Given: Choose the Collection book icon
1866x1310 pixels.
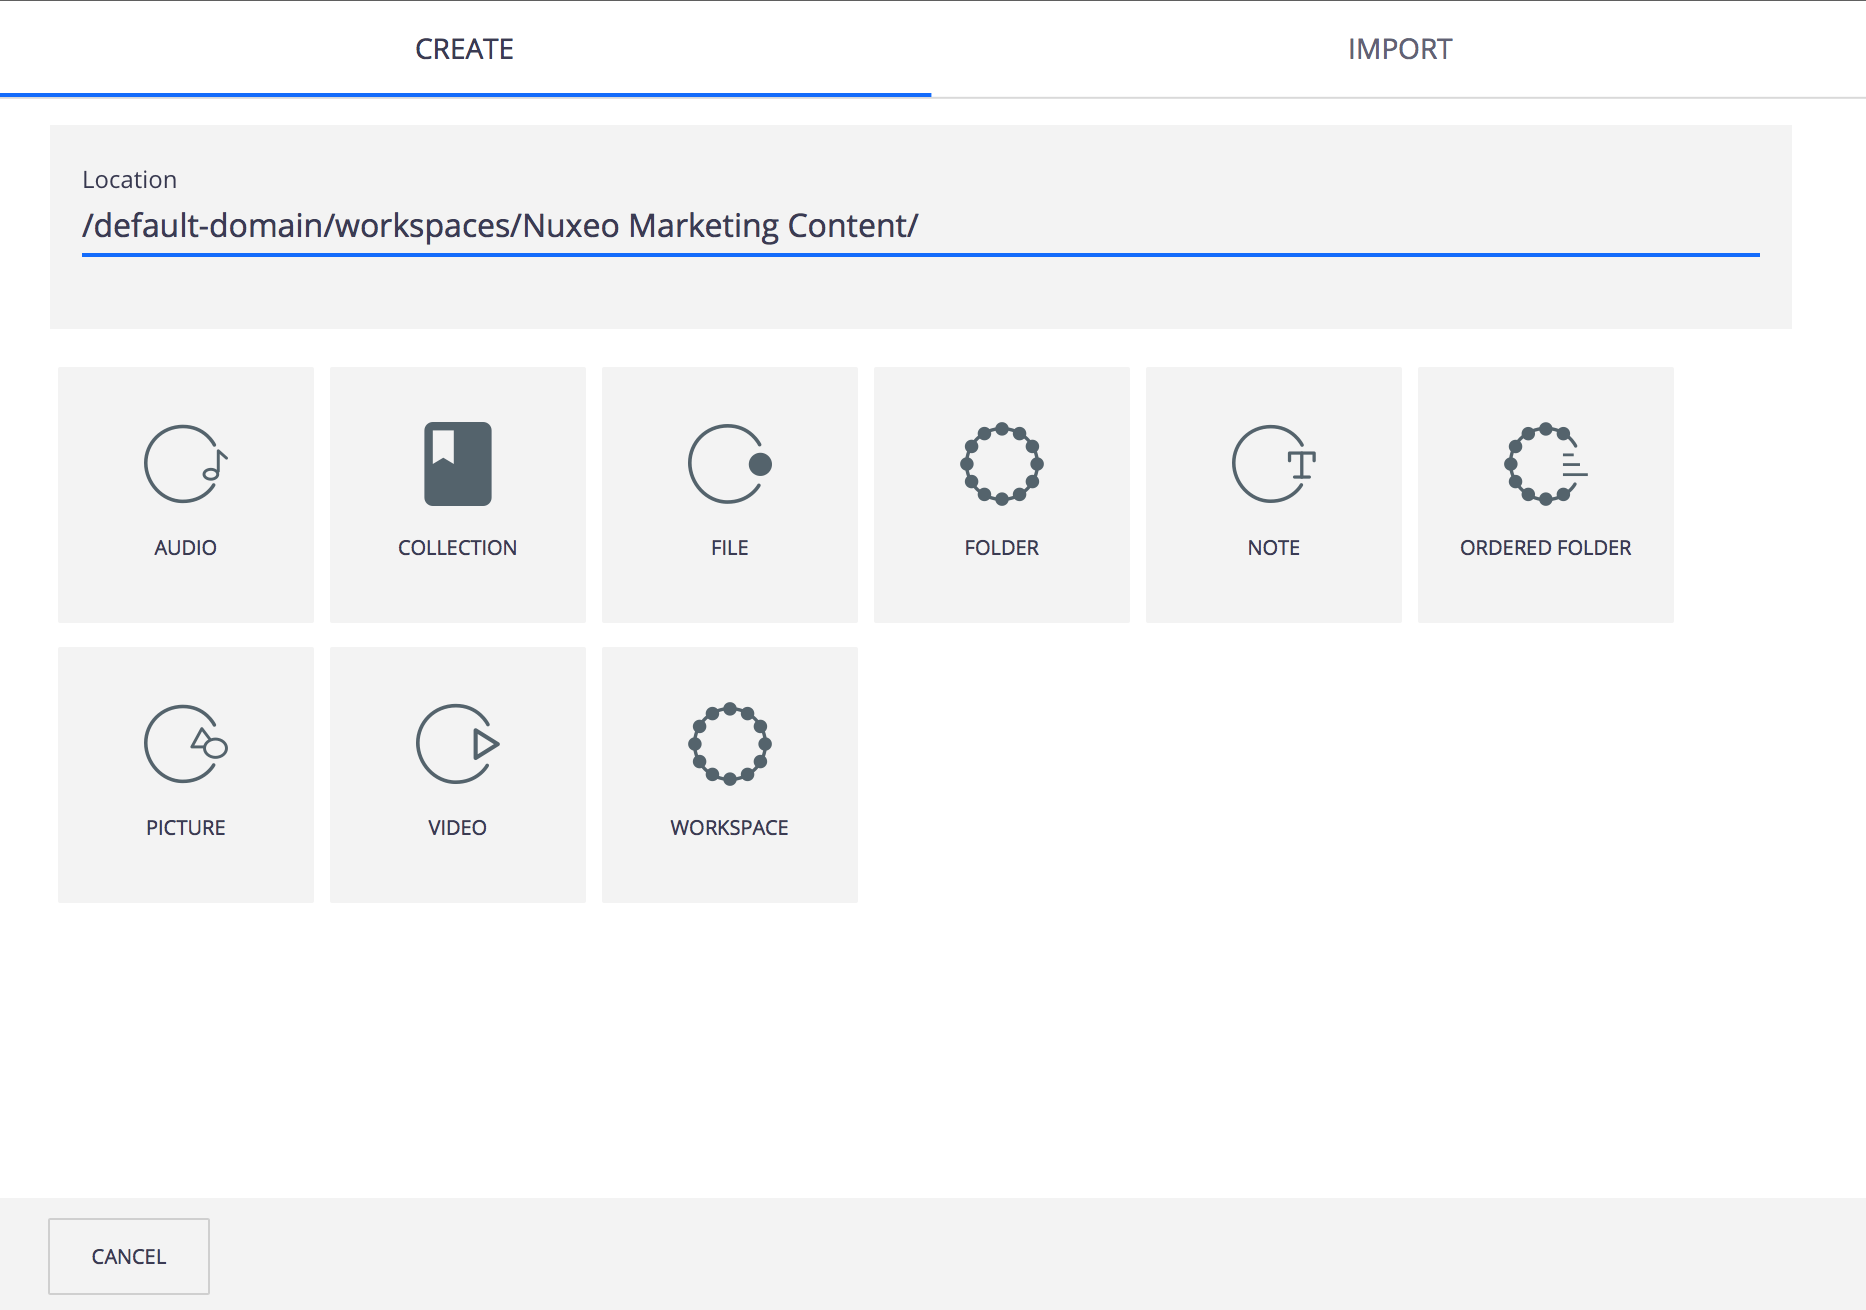Looking at the screenshot, I should point(458,464).
